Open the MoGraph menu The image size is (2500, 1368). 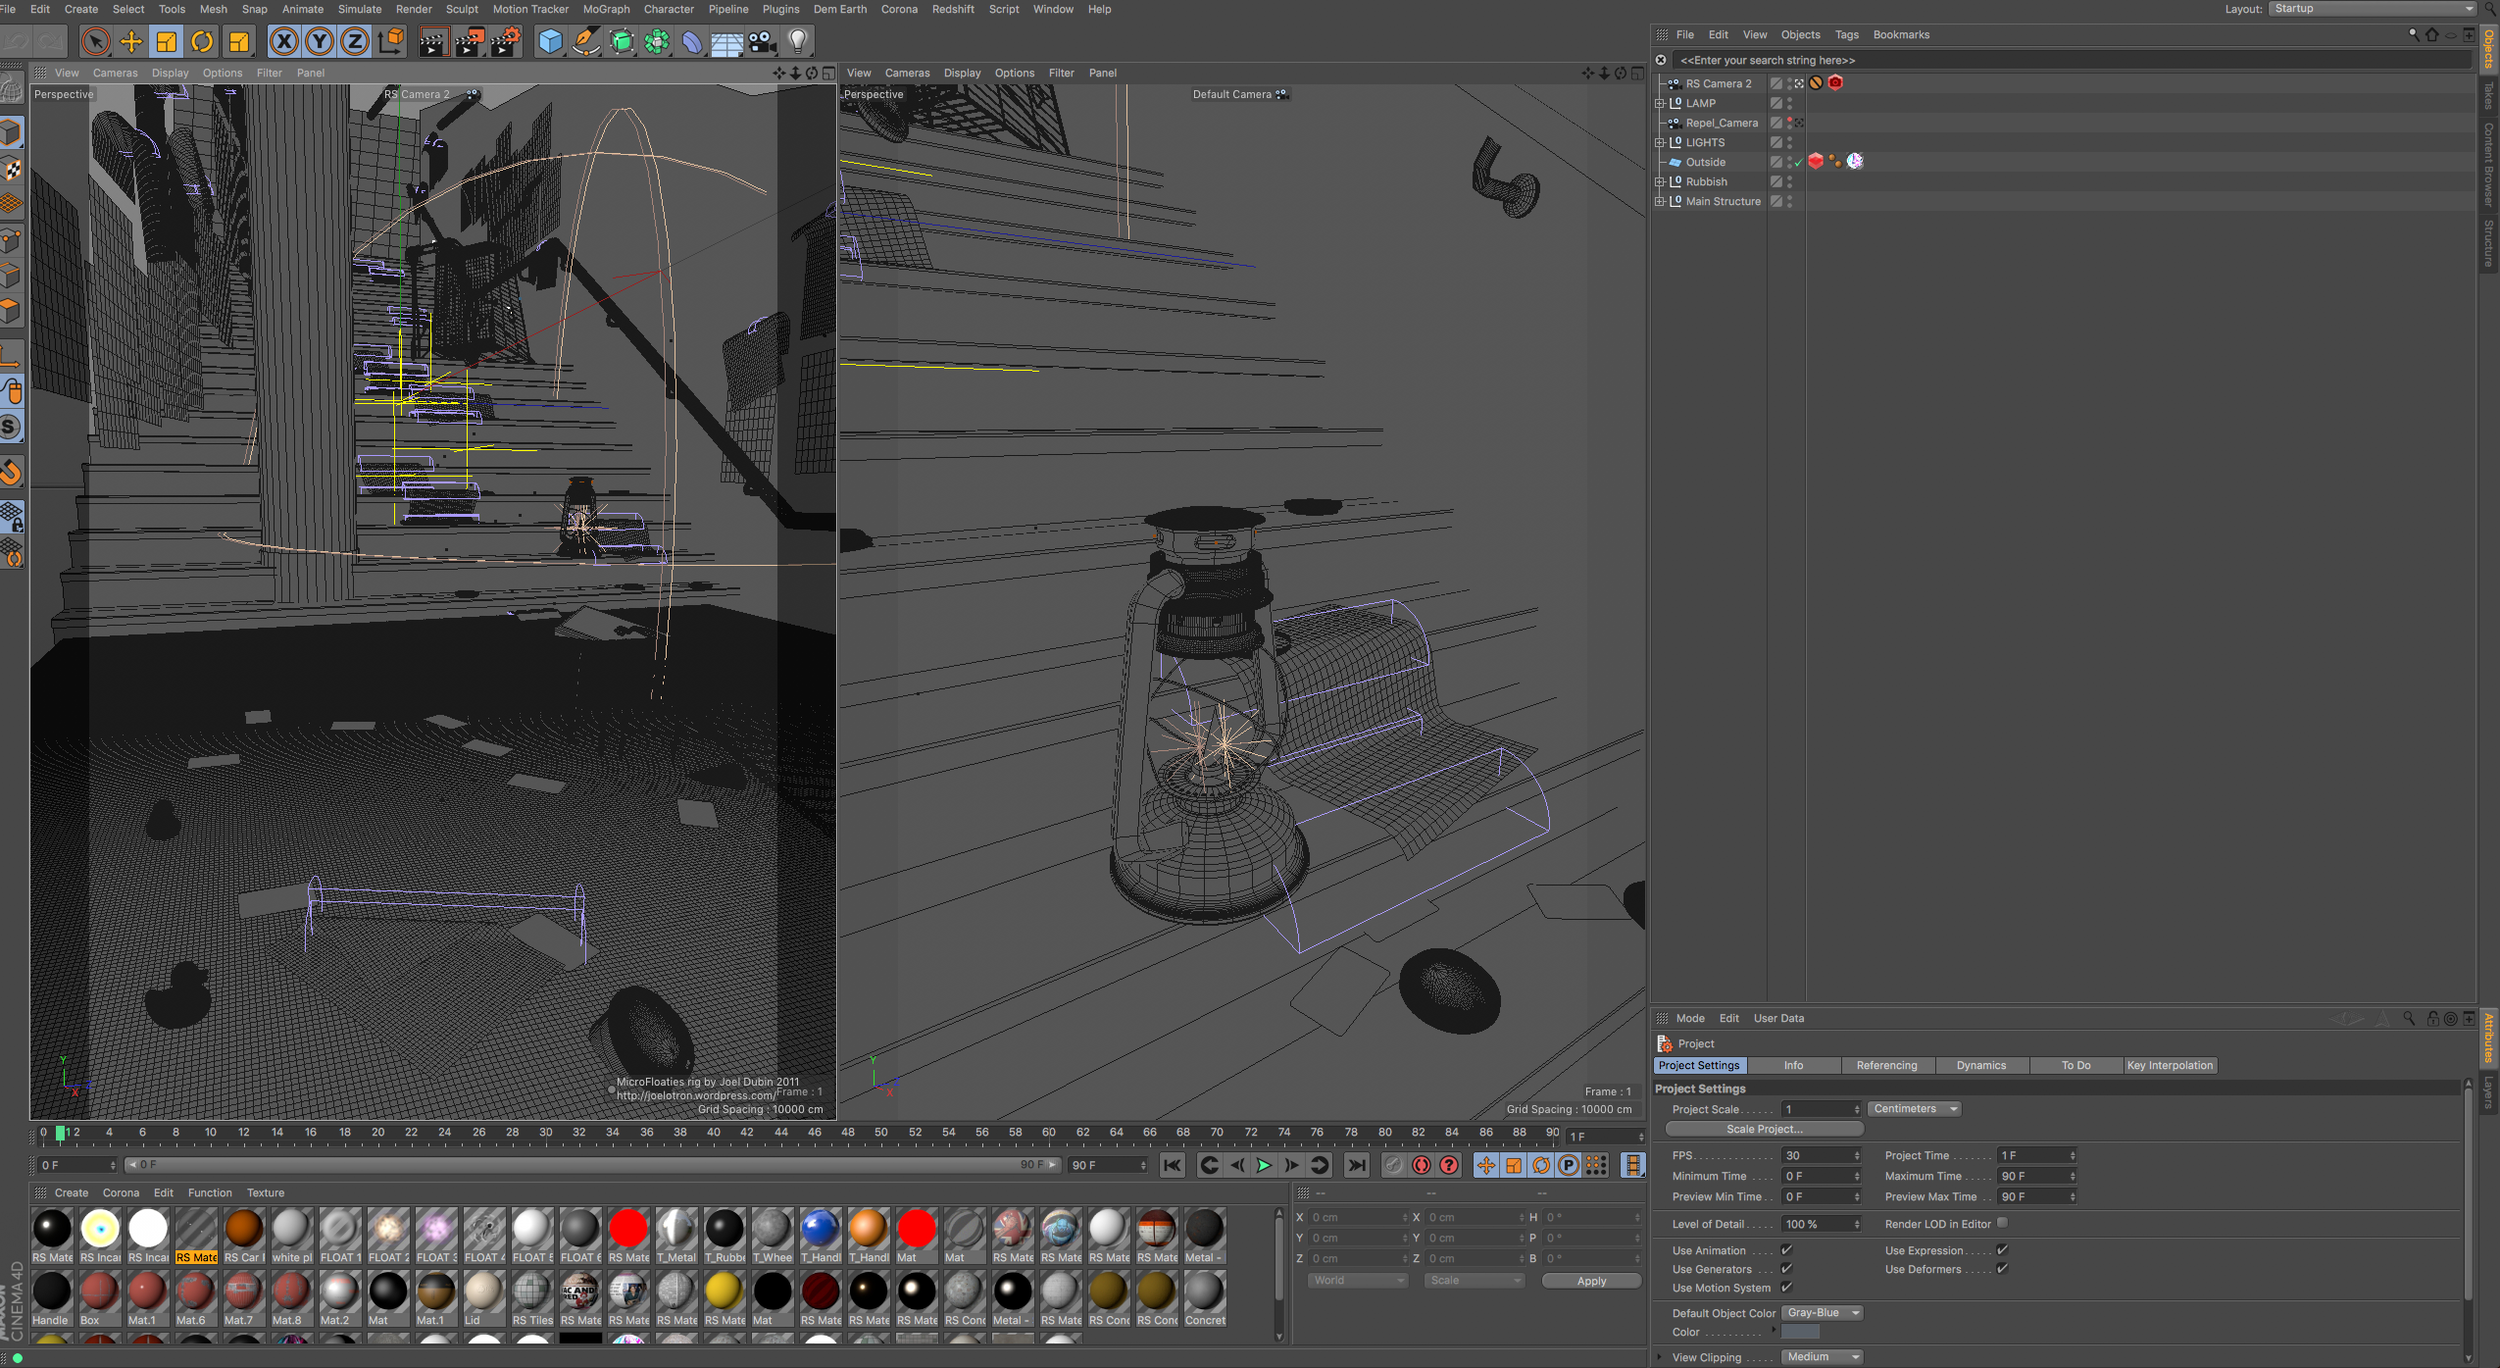pos(606,9)
